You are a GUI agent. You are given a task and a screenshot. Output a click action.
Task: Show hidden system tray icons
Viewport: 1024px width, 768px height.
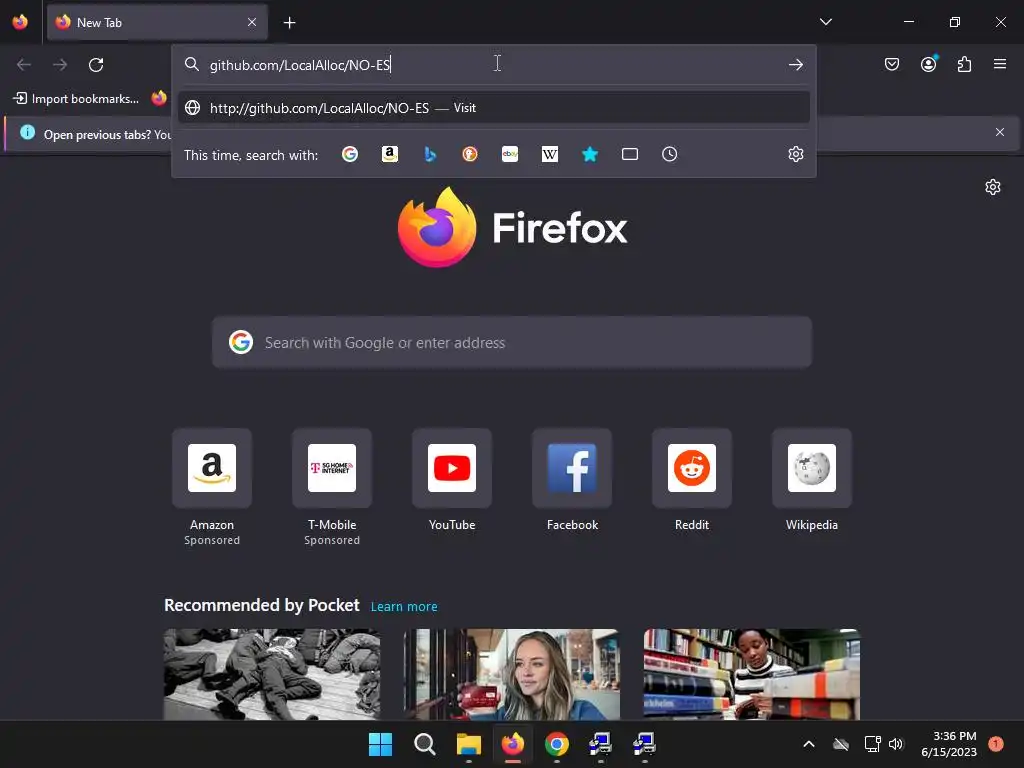click(x=808, y=744)
